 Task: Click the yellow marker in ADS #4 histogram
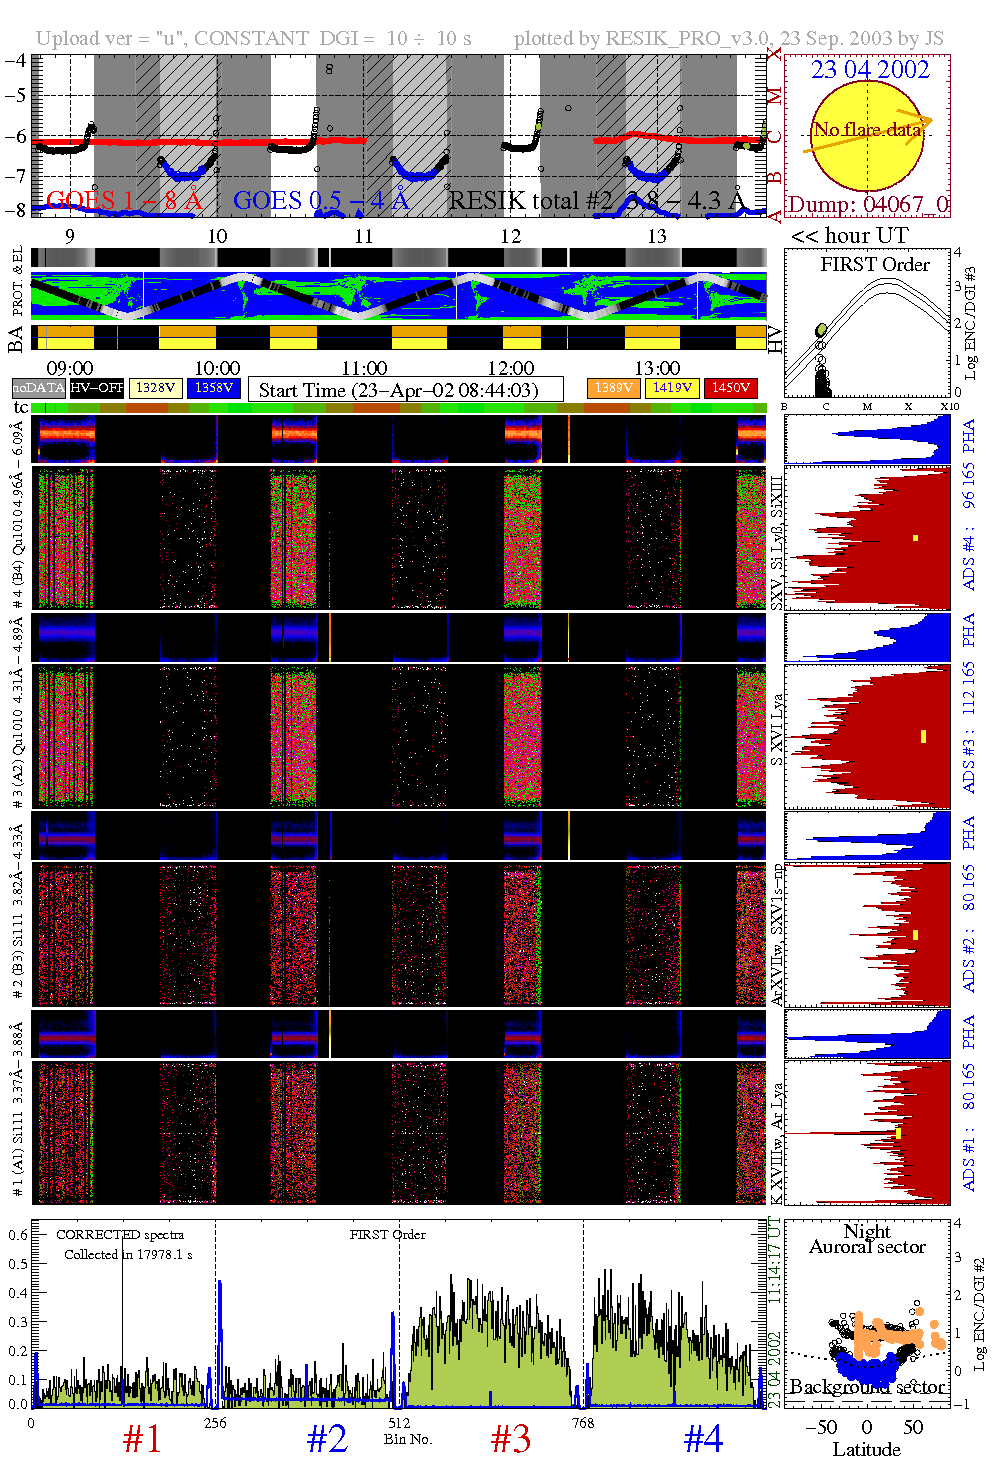coord(915,538)
